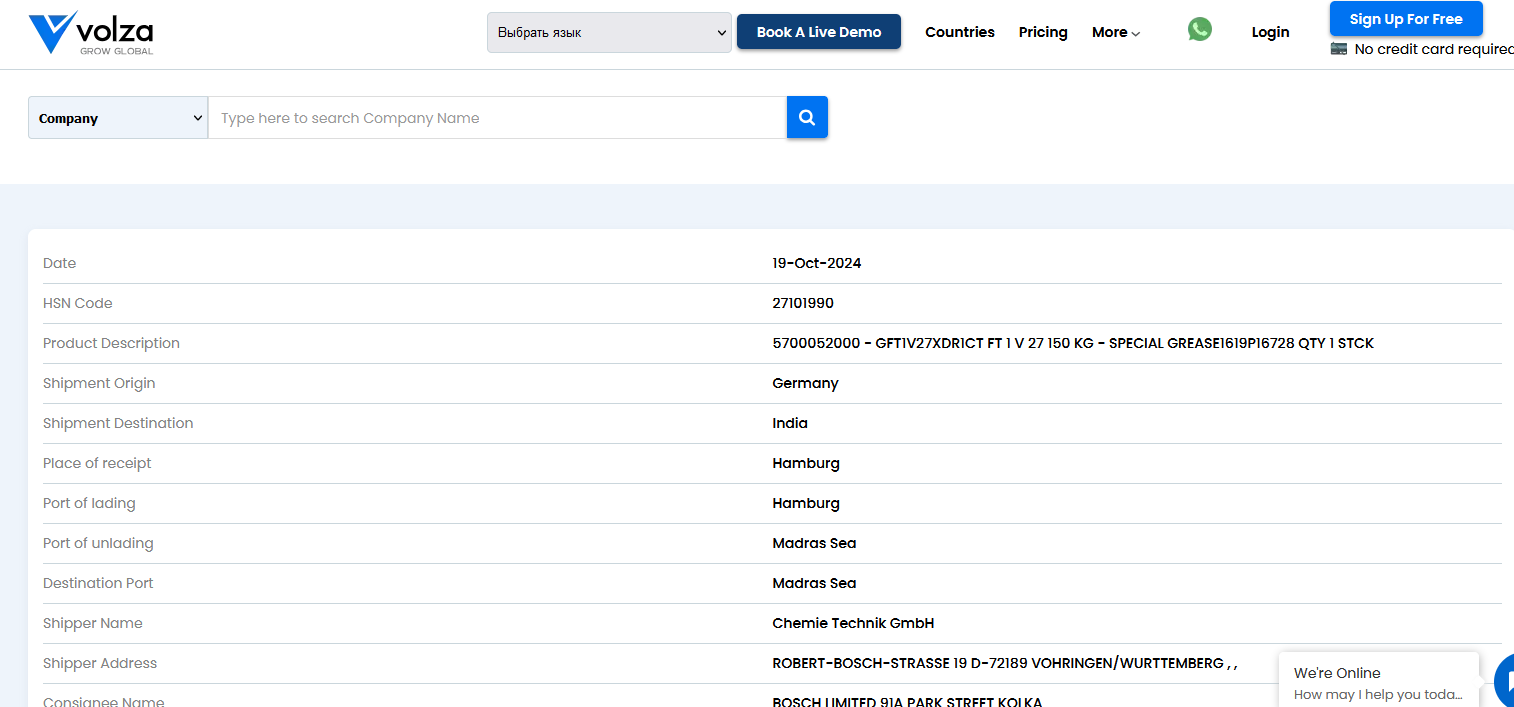Click the Date field label
1514x707 pixels.
tap(59, 263)
